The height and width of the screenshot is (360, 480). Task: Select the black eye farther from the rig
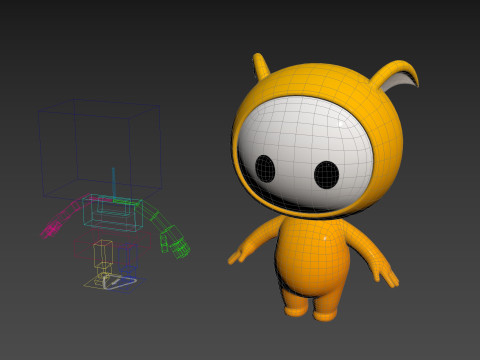click(327, 175)
